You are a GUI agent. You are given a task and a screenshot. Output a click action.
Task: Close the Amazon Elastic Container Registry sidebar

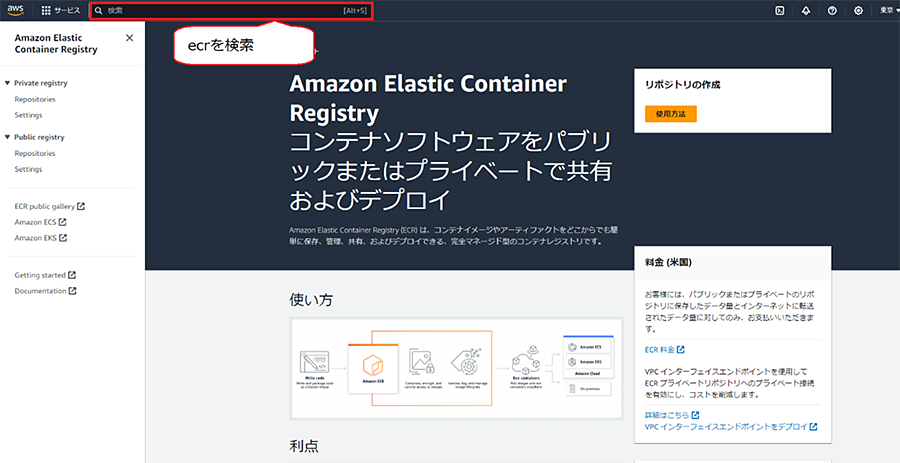(129, 38)
